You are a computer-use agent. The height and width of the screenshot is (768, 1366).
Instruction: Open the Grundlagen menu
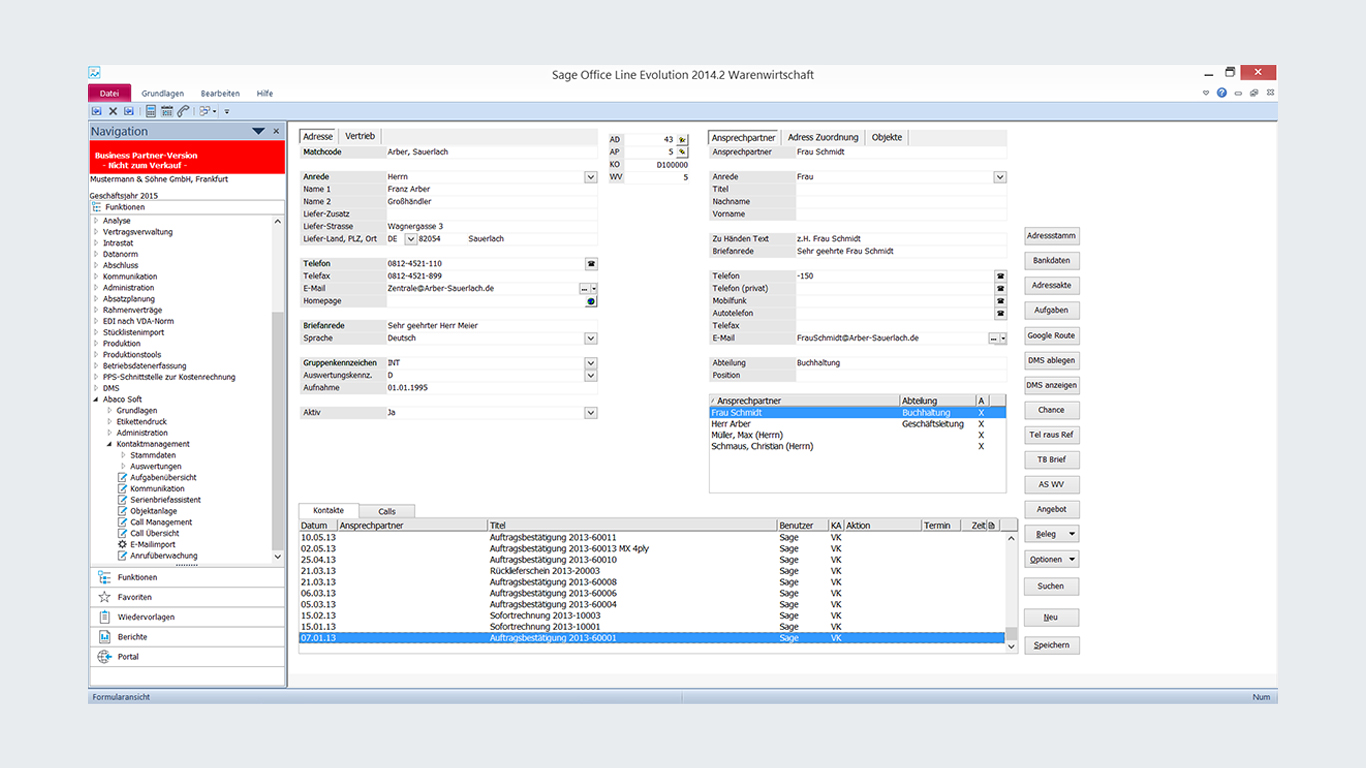click(x=162, y=93)
